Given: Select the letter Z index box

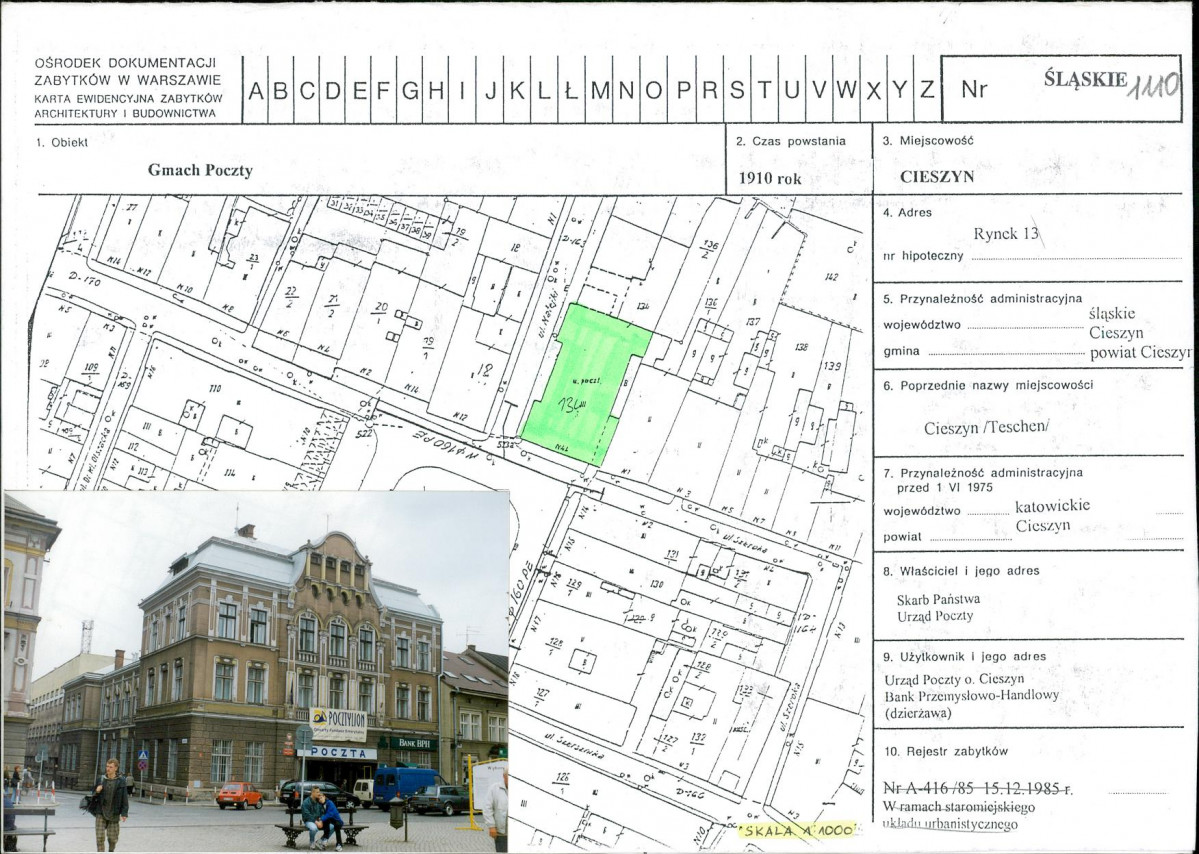Looking at the screenshot, I should (x=927, y=90).
